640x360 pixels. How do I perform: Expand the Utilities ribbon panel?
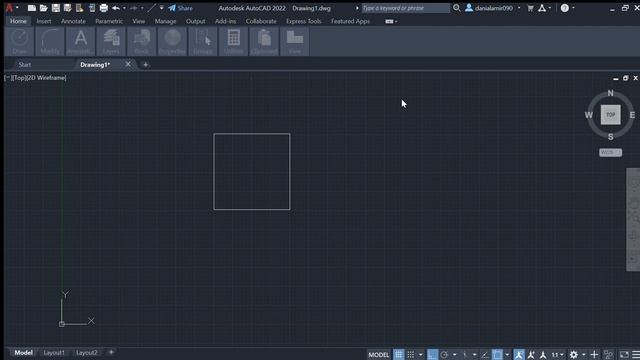[233, 41]
